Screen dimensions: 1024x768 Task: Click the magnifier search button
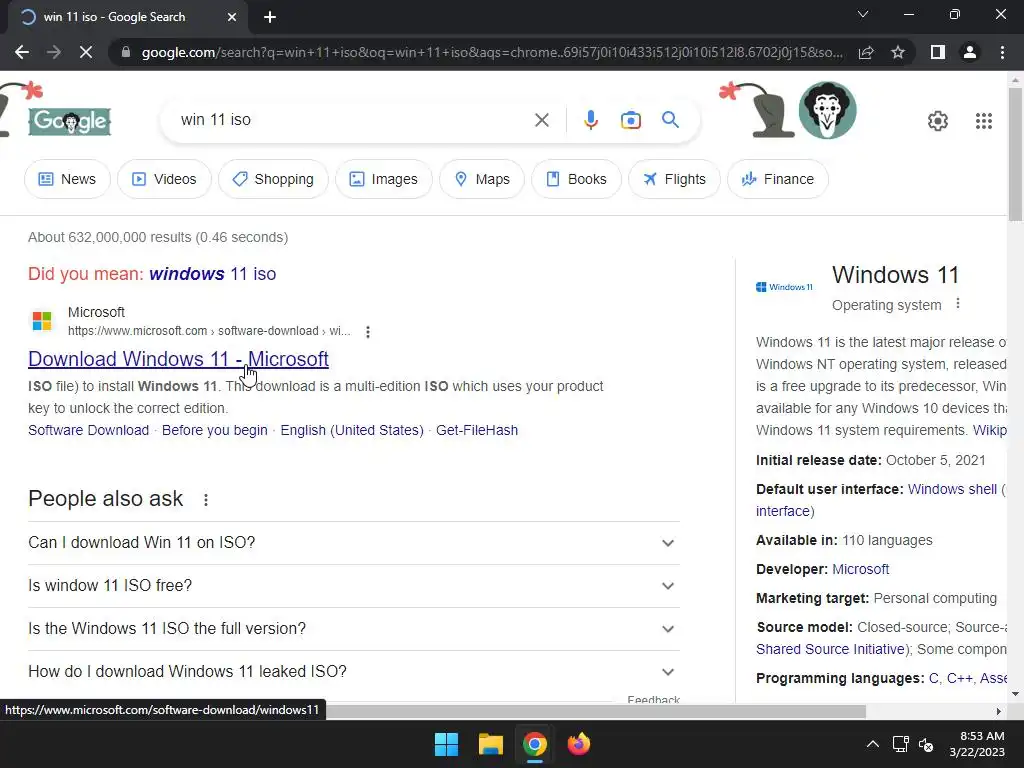670,120
